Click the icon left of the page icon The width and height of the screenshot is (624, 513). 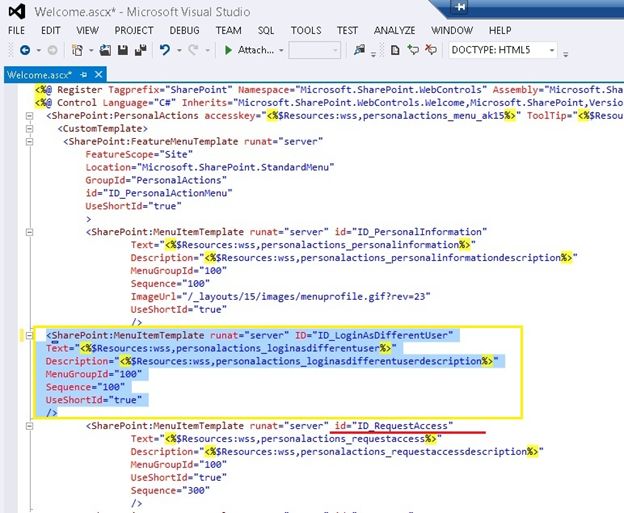359,50
